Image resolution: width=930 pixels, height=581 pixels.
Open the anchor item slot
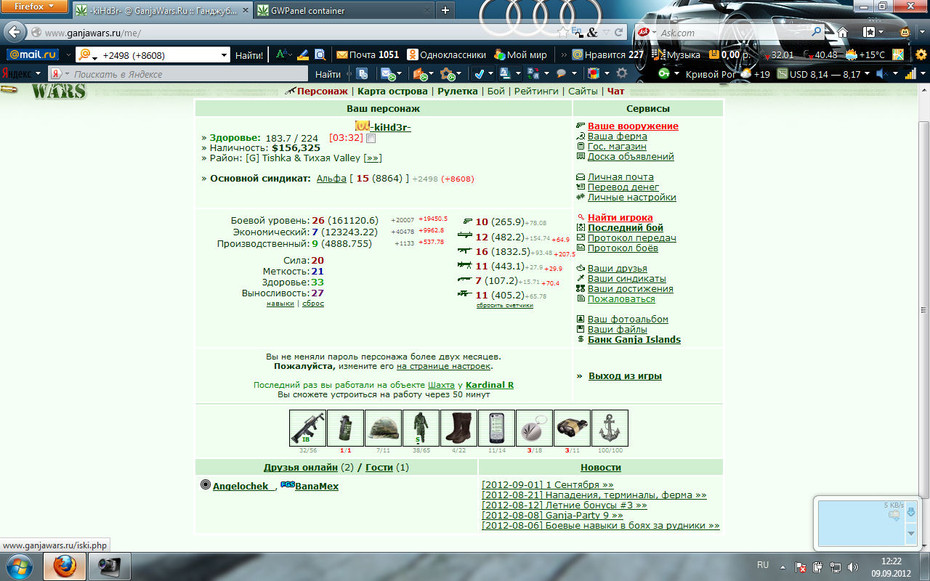(610, 427)
